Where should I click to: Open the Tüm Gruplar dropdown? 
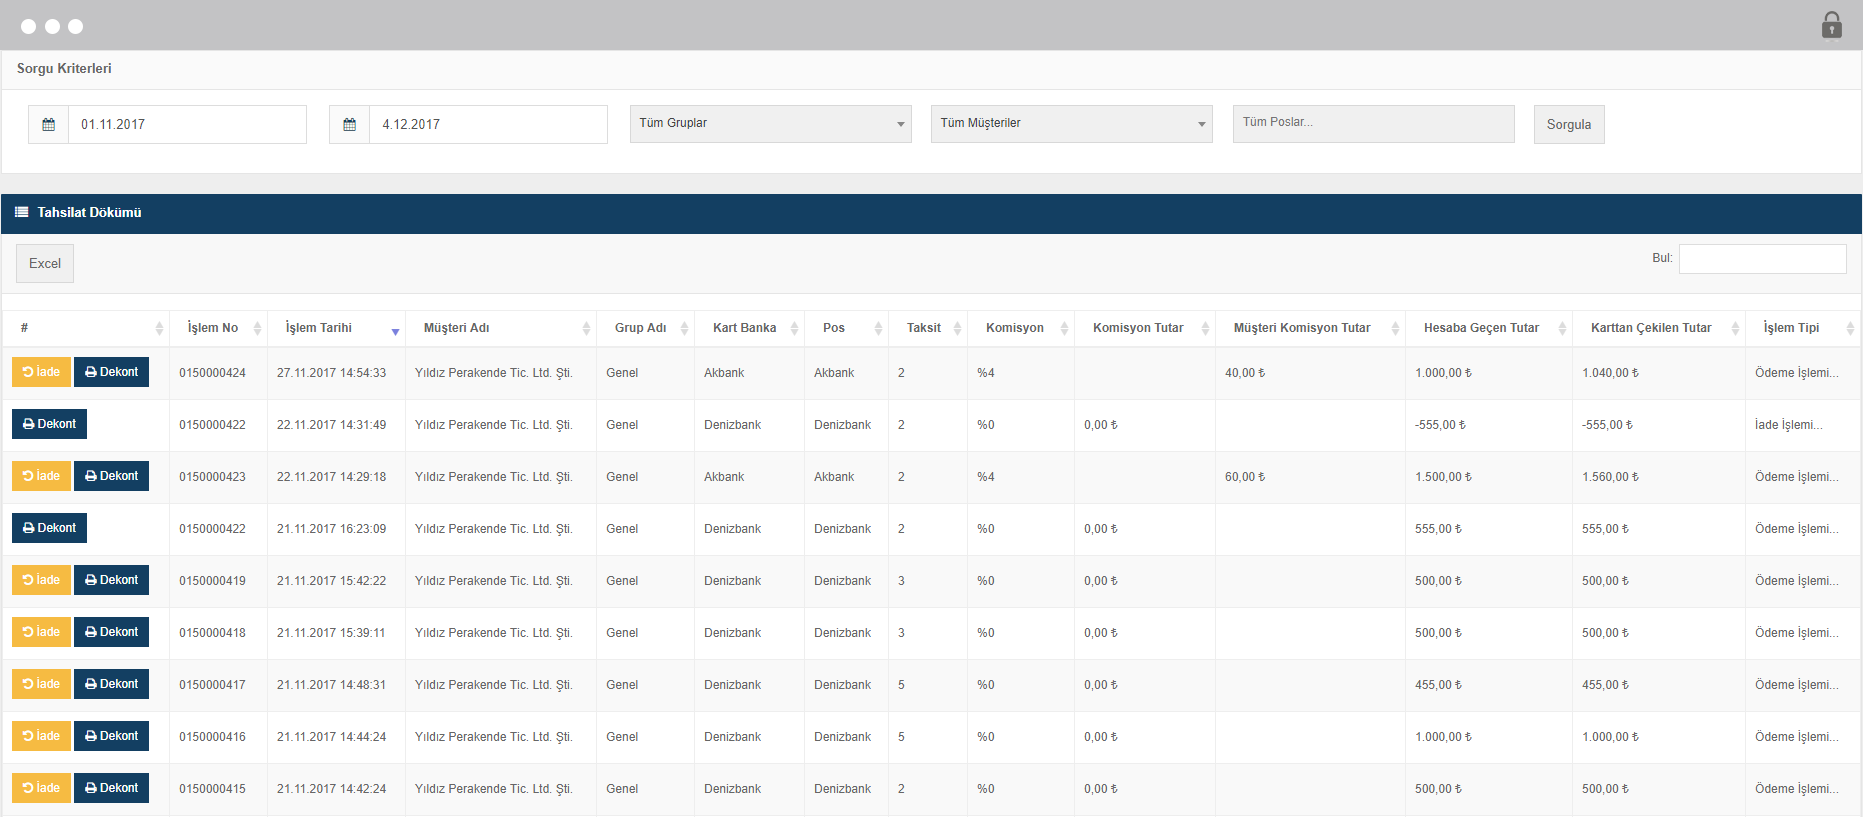tap(770, 124)
